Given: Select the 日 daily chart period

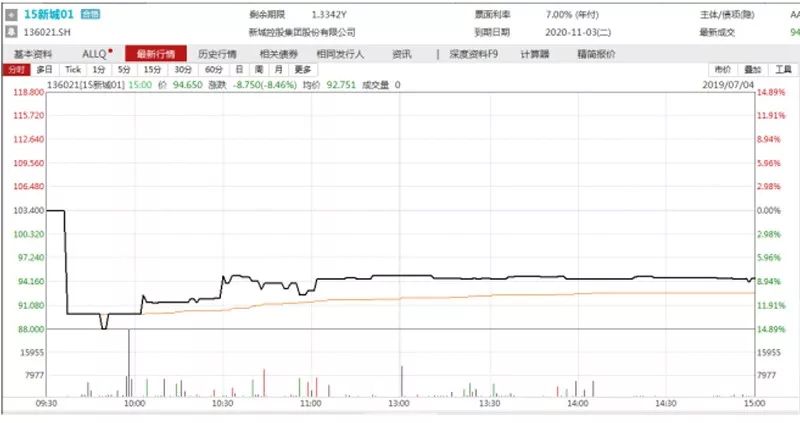Looking at the screenshot, I should (x=239, y=69).
